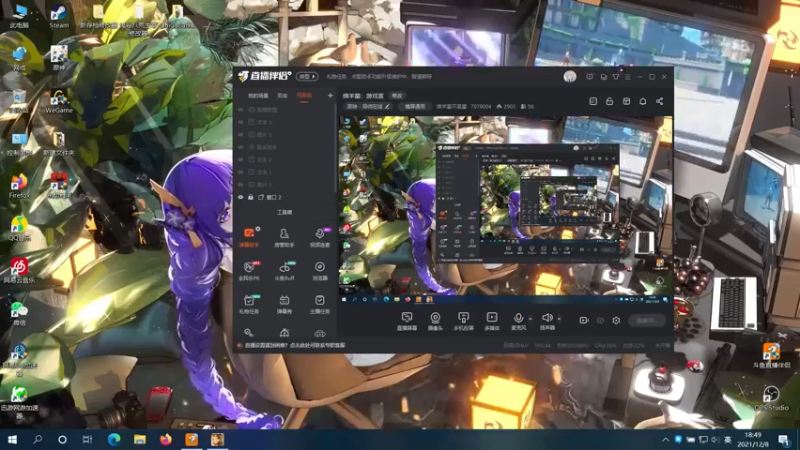Viewport: 800px width, 450px height.
Task: Add a 多媒体 media source
Action: [492, 321]
